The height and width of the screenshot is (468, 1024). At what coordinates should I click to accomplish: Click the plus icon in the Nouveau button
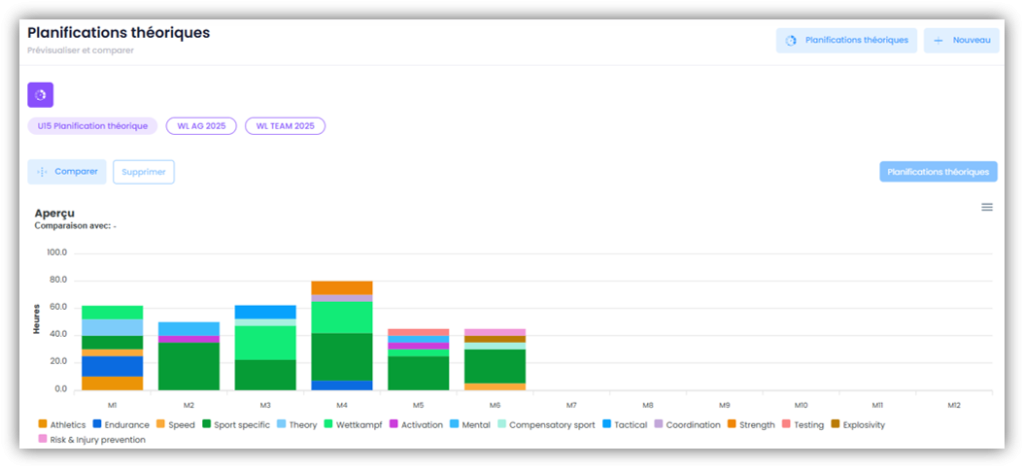938,41
